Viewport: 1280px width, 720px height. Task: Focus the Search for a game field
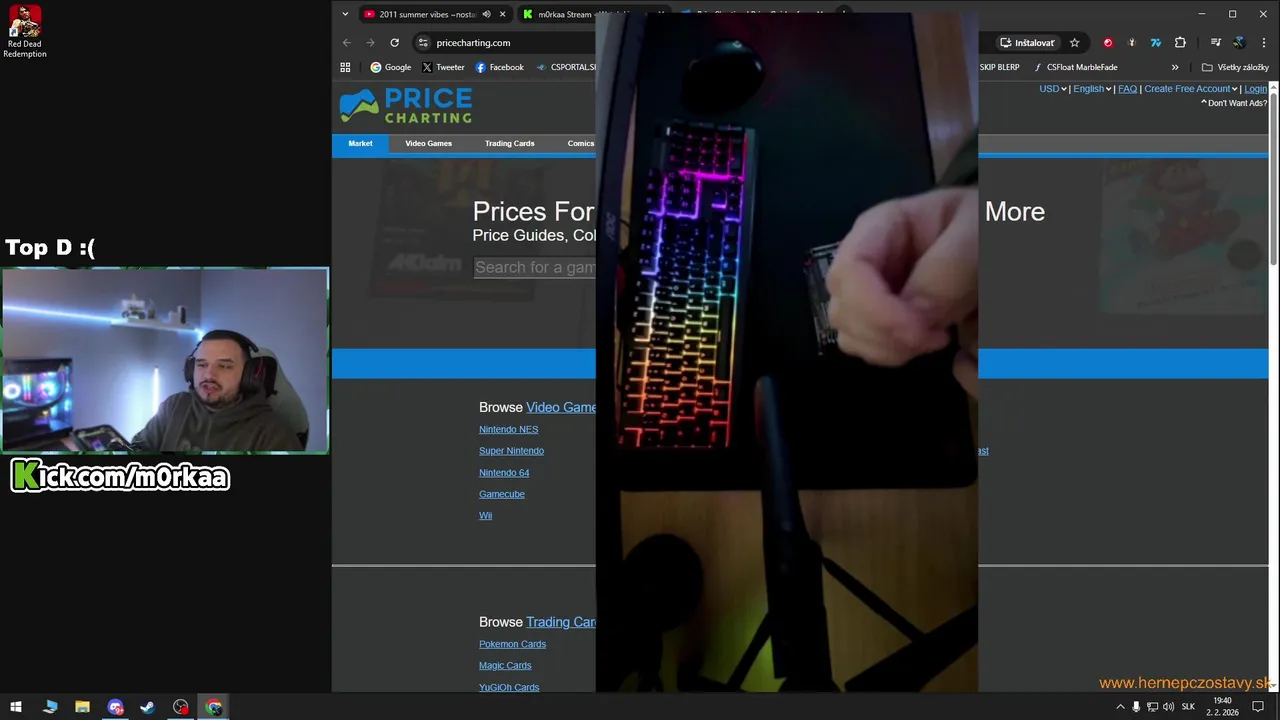[535, 267]
